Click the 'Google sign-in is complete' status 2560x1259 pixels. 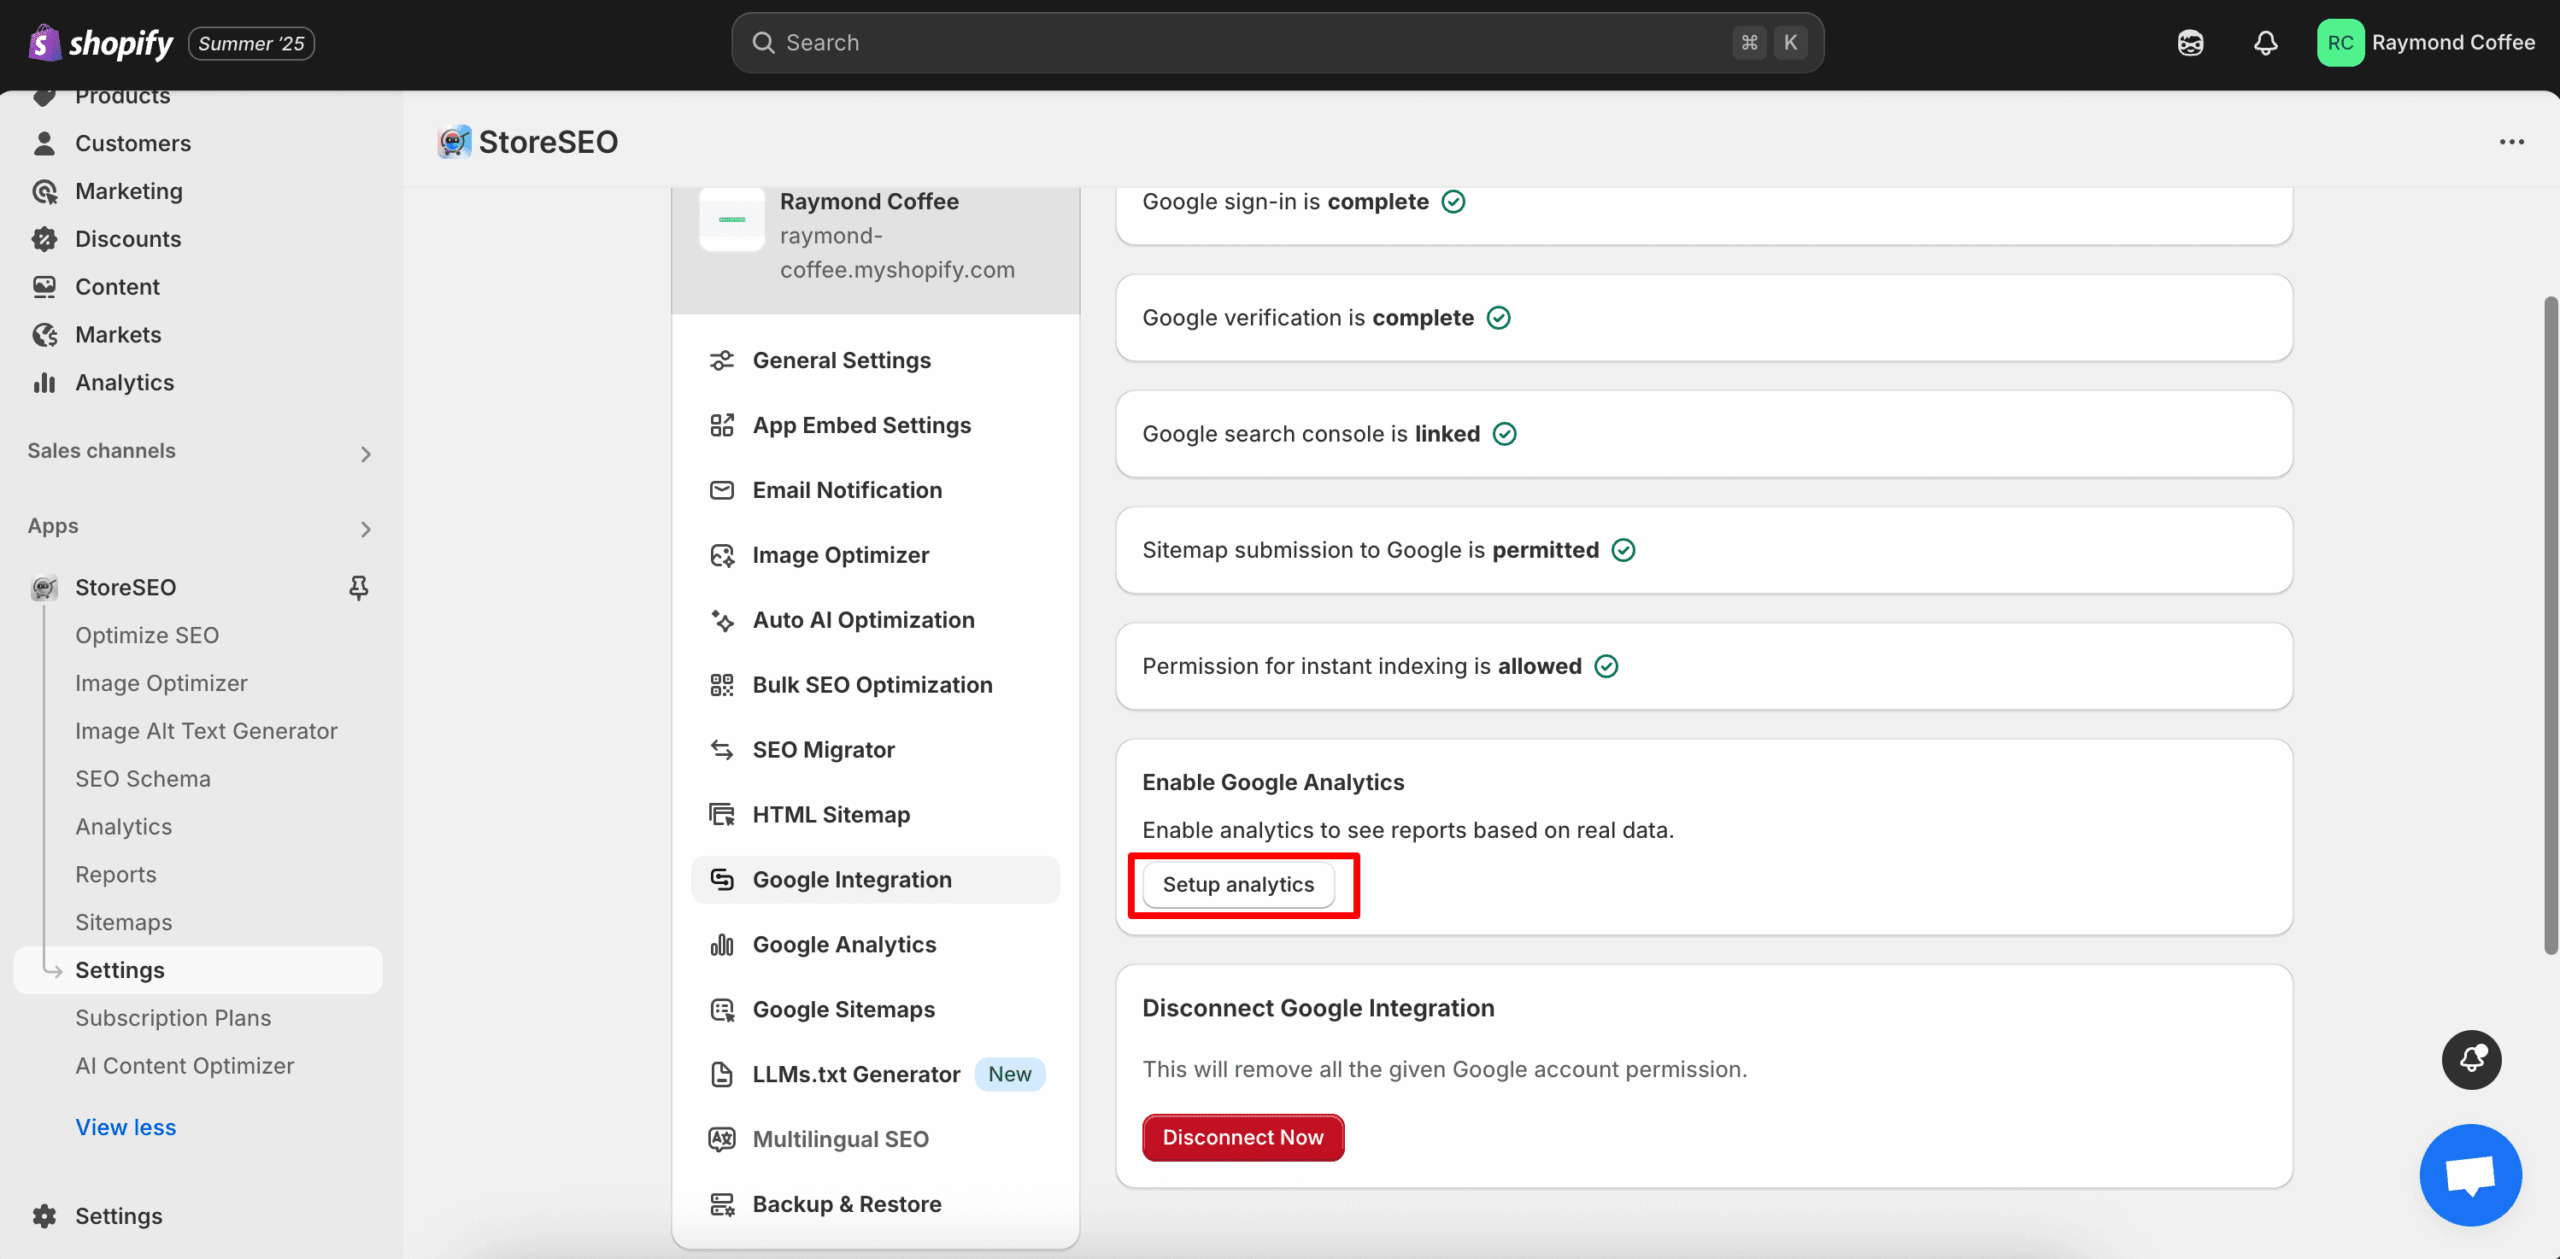[x=1303, y=202]
